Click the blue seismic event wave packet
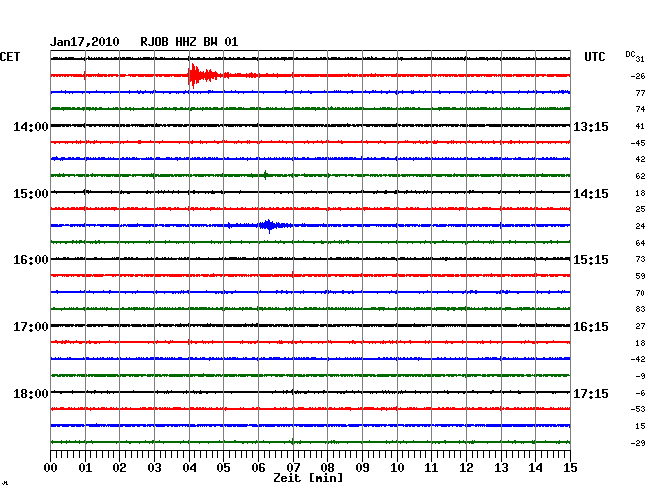 270,225
